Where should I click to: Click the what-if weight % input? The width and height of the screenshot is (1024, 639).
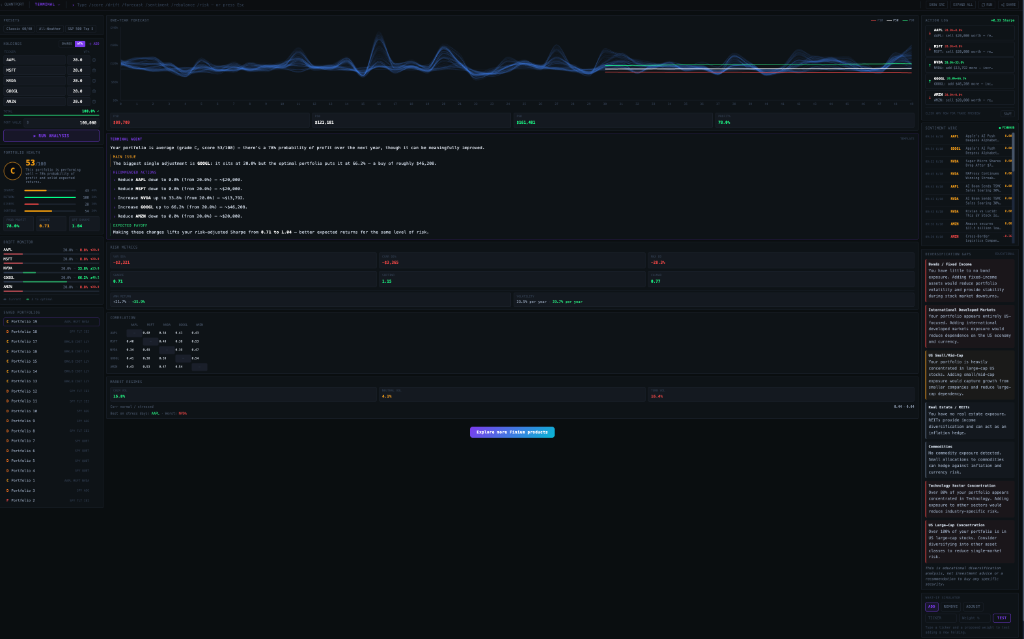point(974,617)
